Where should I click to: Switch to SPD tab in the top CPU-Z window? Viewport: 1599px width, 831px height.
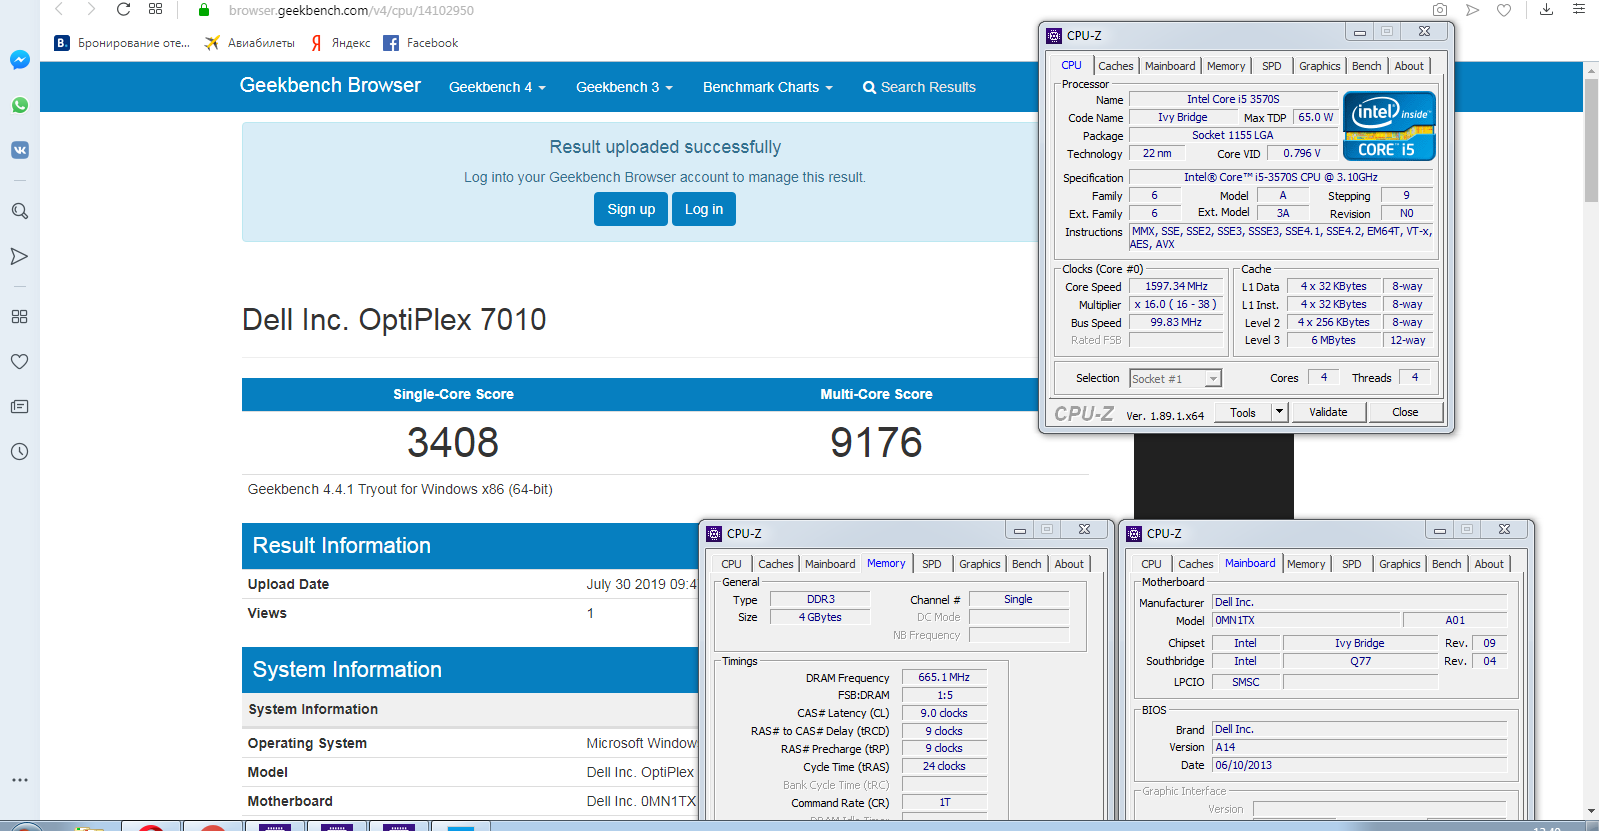click(1271, 66)
